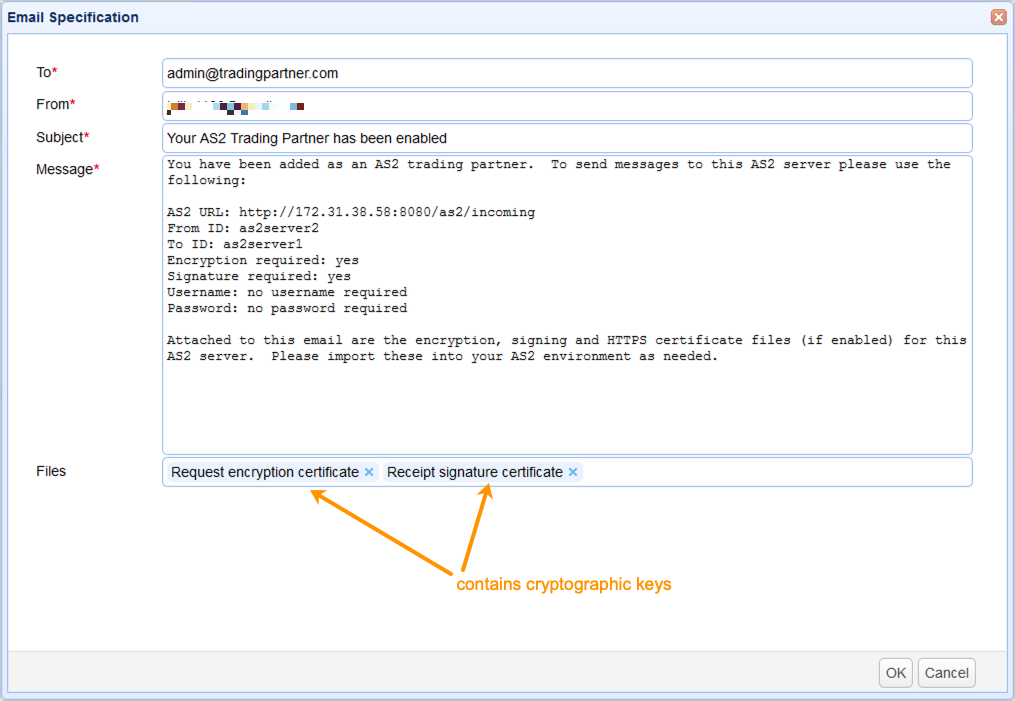Click the Files field label

(x=51, y=470)
